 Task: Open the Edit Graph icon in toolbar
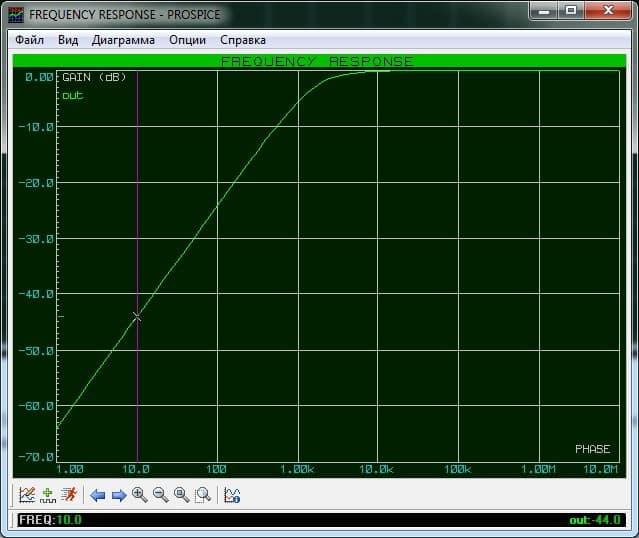pos(27,495)
